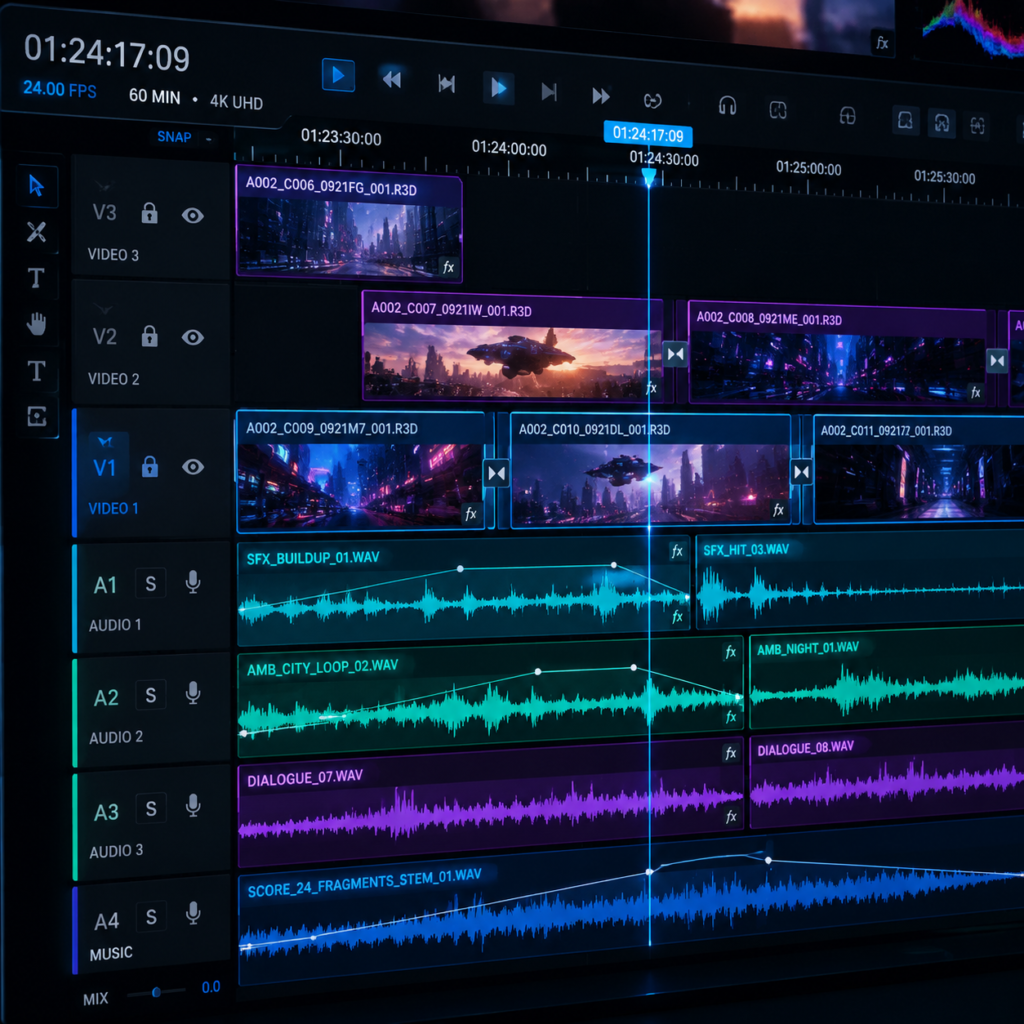Viewport: 1024px width, 1024px height.
Task: Click the highlighted blue play button
Action: point(338,75)
